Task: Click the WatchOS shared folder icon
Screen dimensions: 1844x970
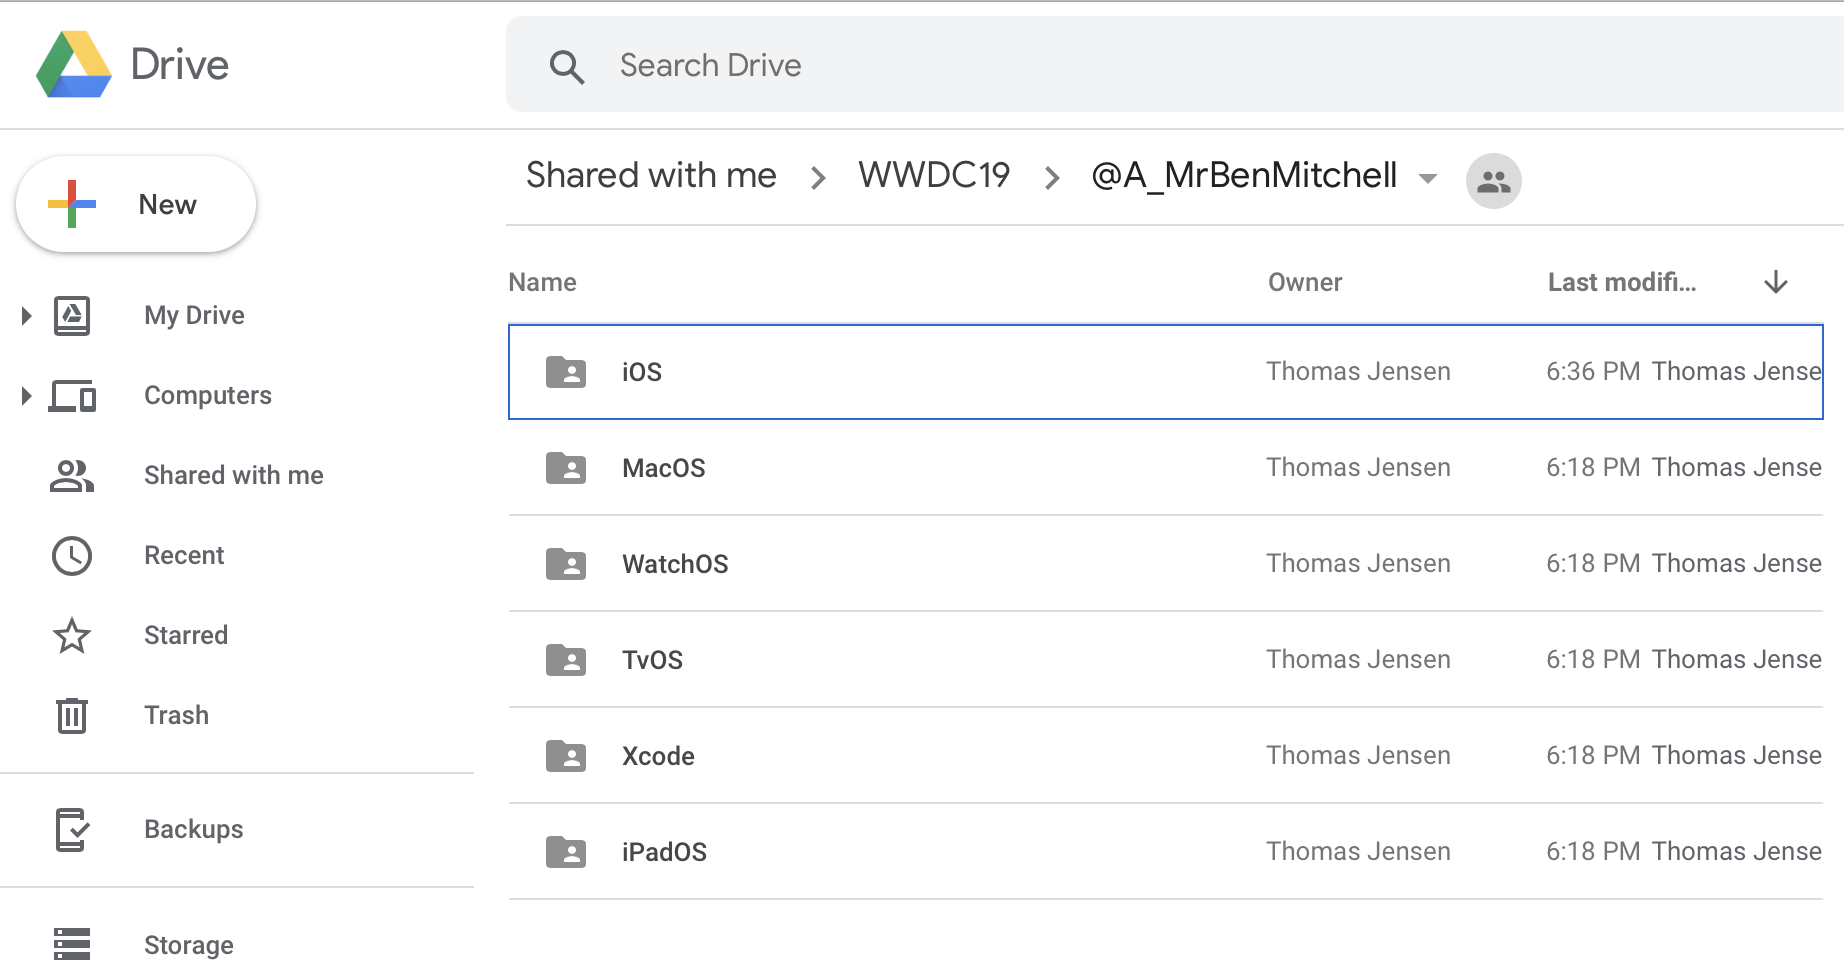Action: 566,564
